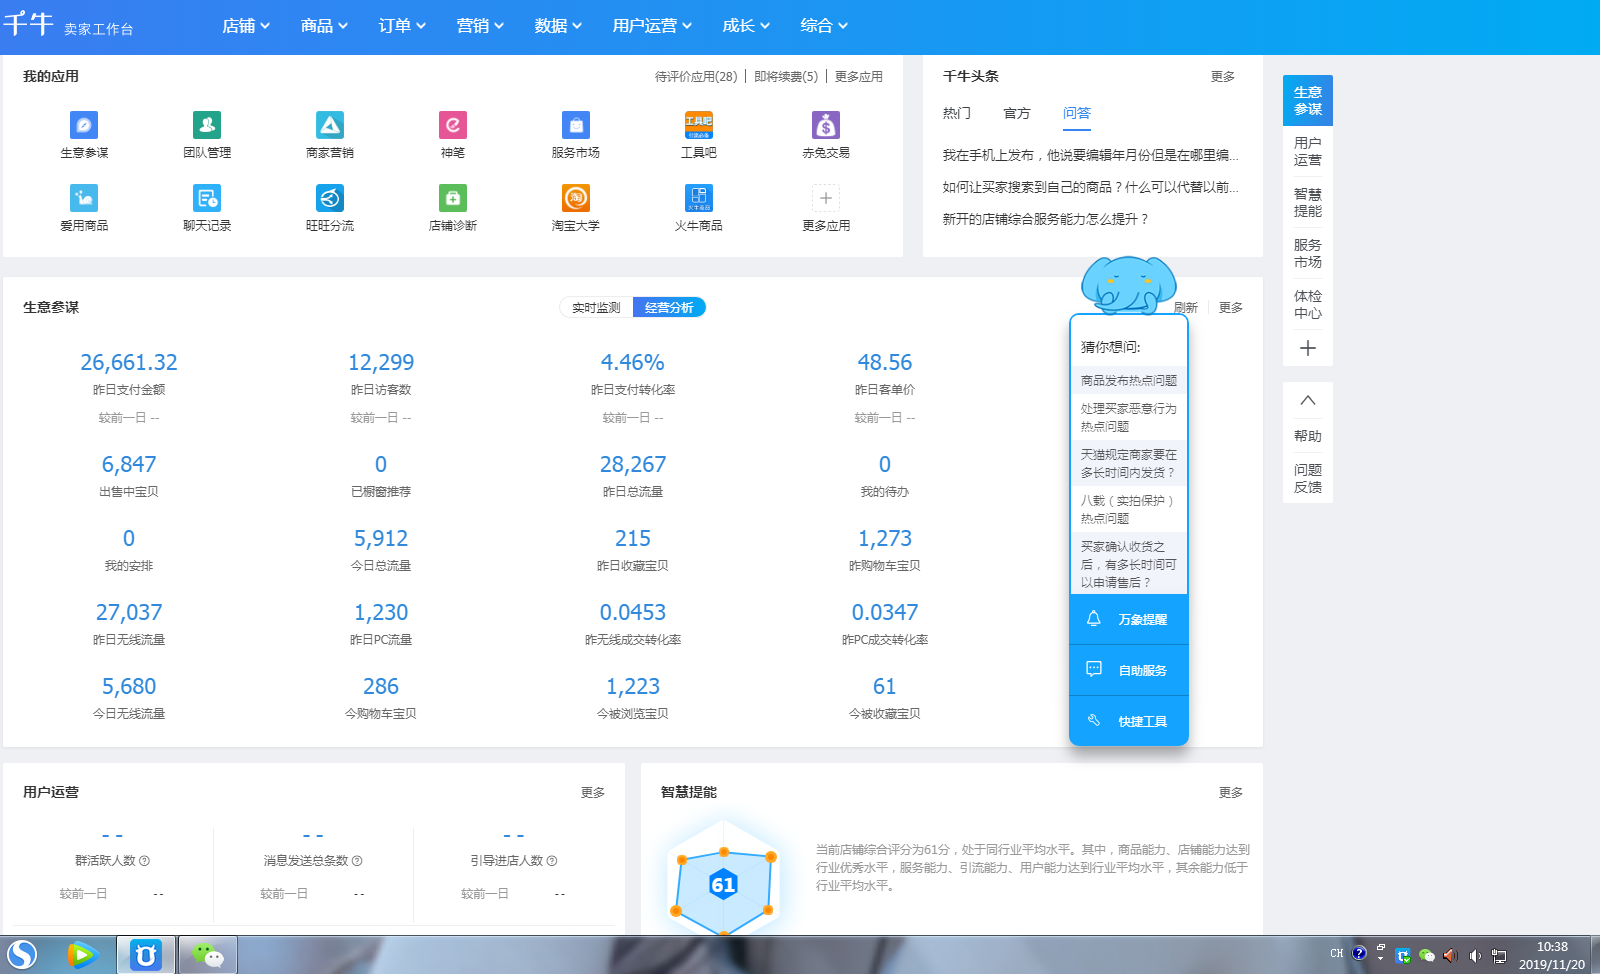Expand the 用户运营 navigation dropdown
Image resolution: width=1600 pixels, height=974 pixels.
[652, 26]
